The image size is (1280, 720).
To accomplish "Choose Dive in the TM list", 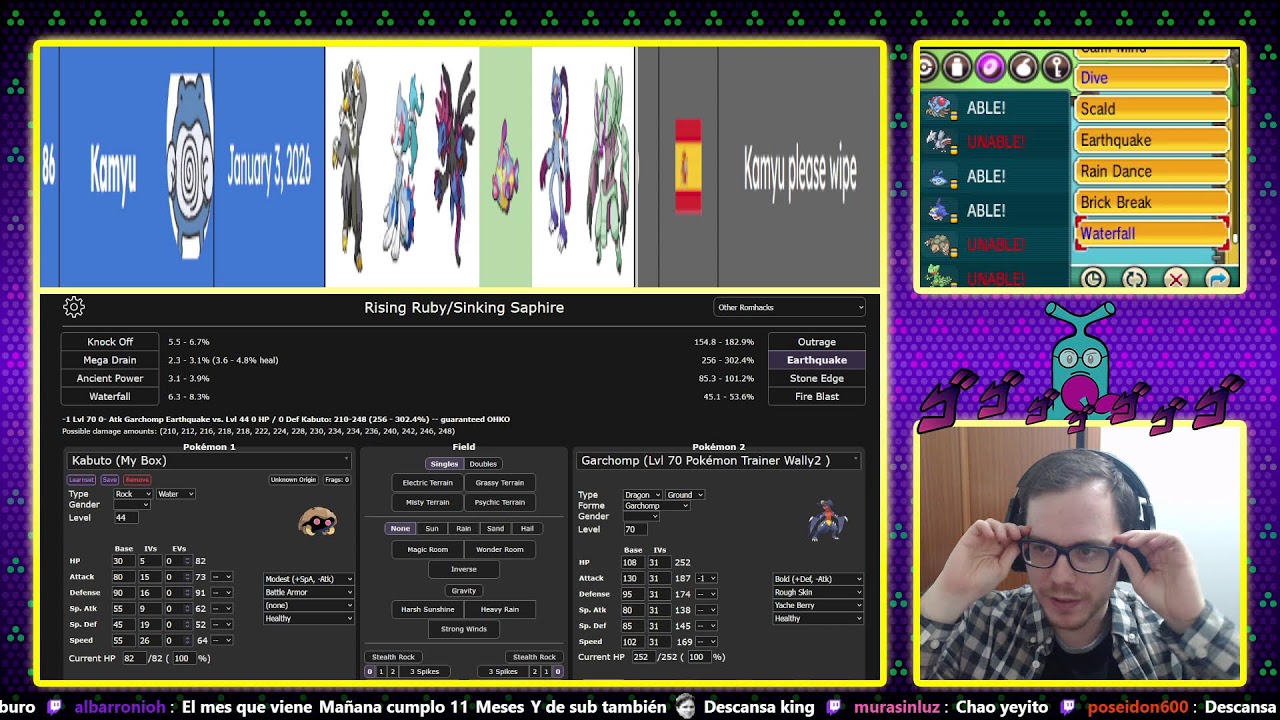I will click(x=1152, y=78).
